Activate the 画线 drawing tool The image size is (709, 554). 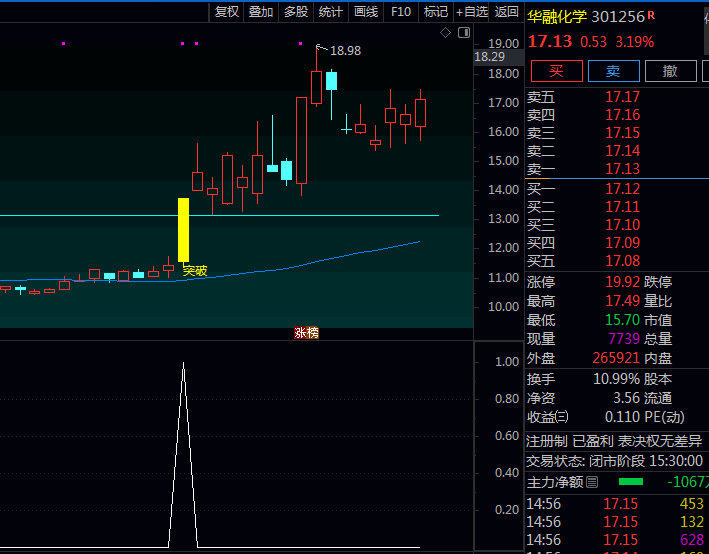pyautogui.click(x=366, y=12)
